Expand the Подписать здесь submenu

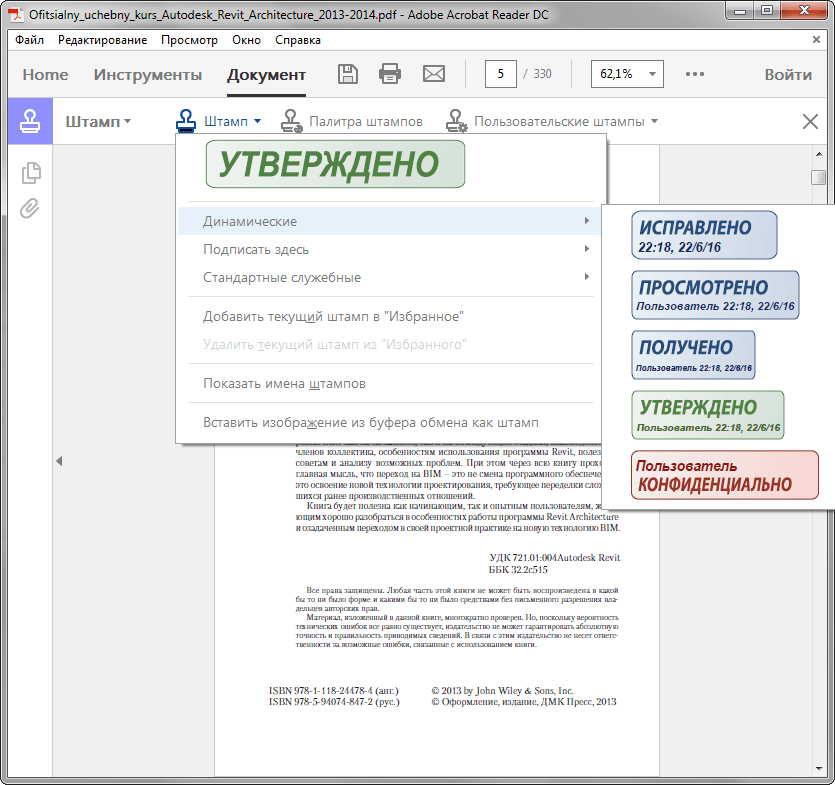click(x=390, y=249)
